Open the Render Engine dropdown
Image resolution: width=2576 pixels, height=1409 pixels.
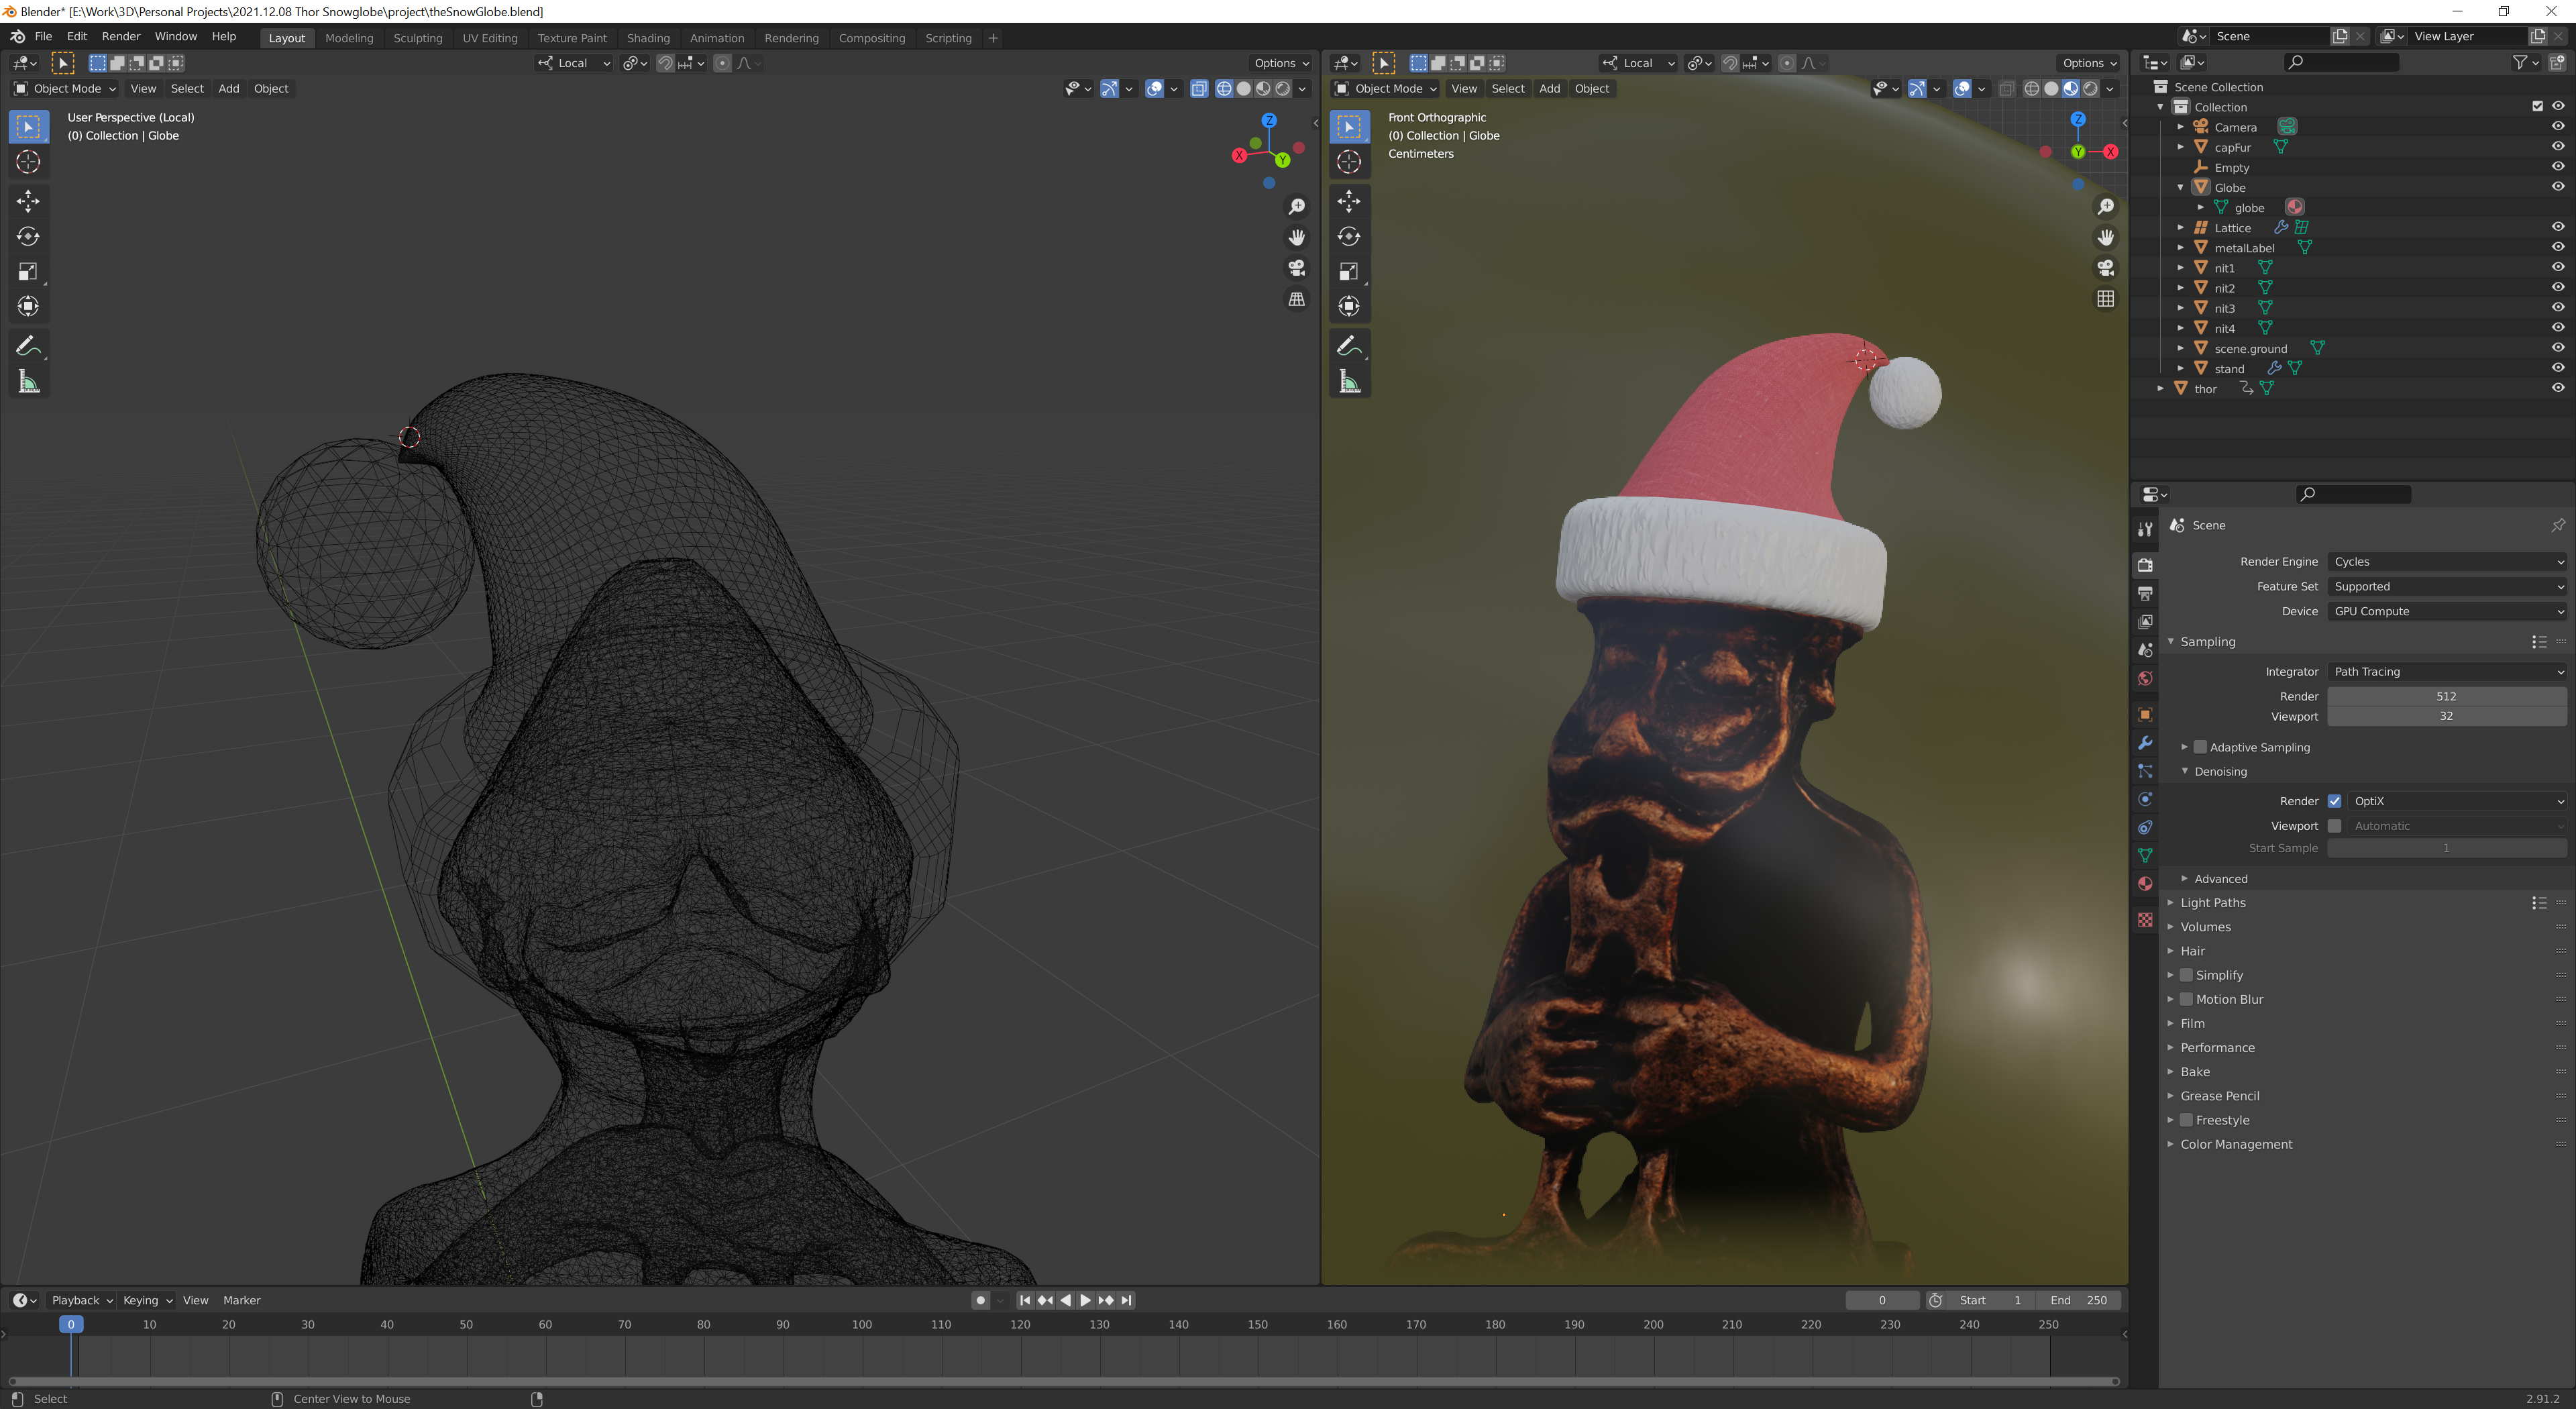click(x=2446, y=562)
